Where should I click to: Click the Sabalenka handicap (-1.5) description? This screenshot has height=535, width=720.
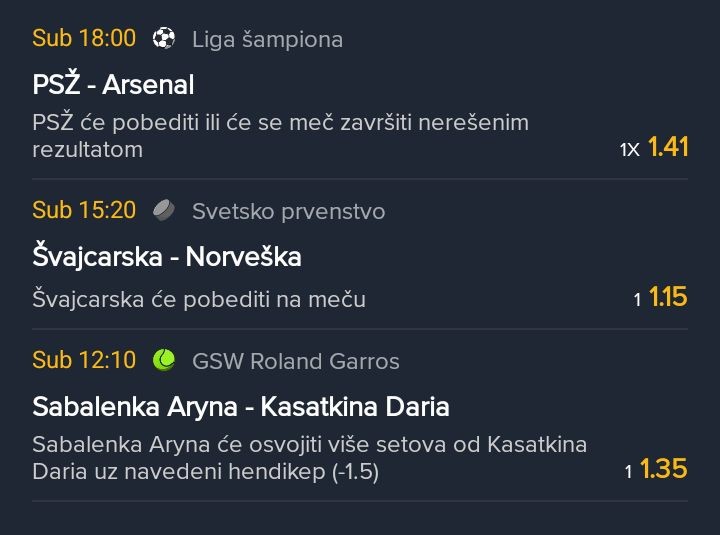pyautogui.click(x=309, y=458)
